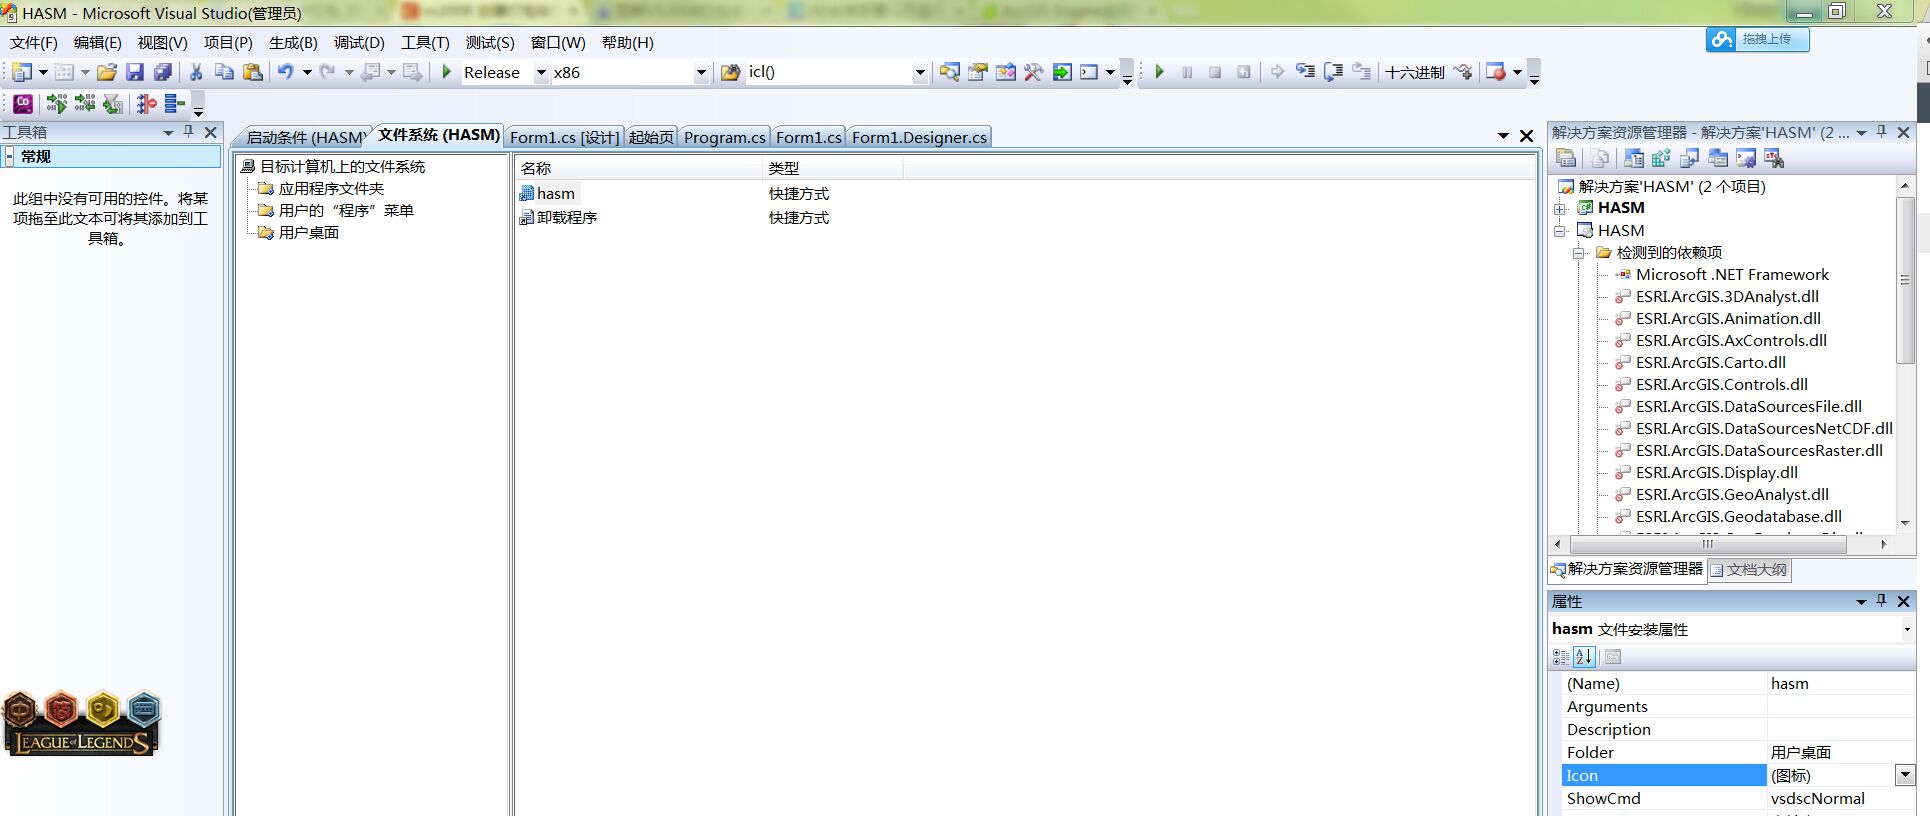Expand the bold HASM project node
Viewport: 1930px width, 816px height.
[x=1560, y=208]
